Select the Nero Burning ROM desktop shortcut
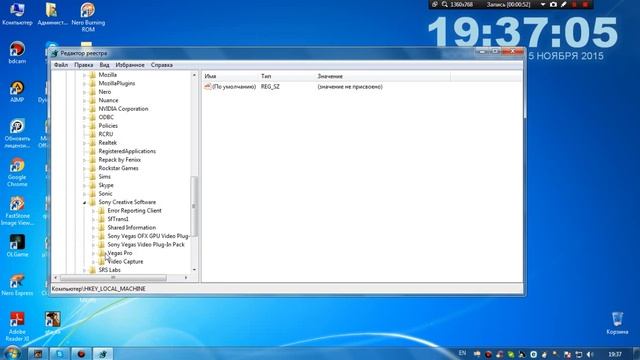The height and width of the screenshot is (360, 640). pyautogui.click(x=88, y=16)
